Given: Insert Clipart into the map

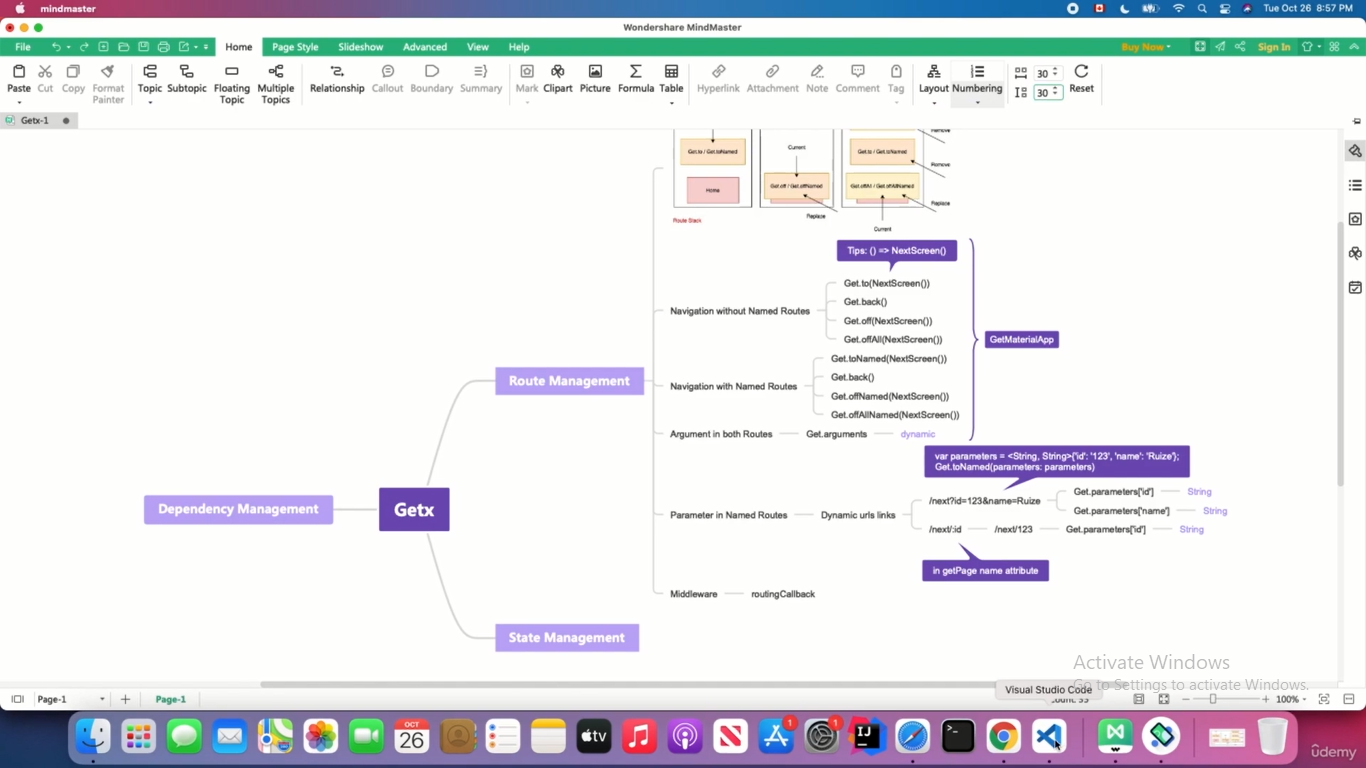Looking at the screenshot, I should (x=558, y=79).
